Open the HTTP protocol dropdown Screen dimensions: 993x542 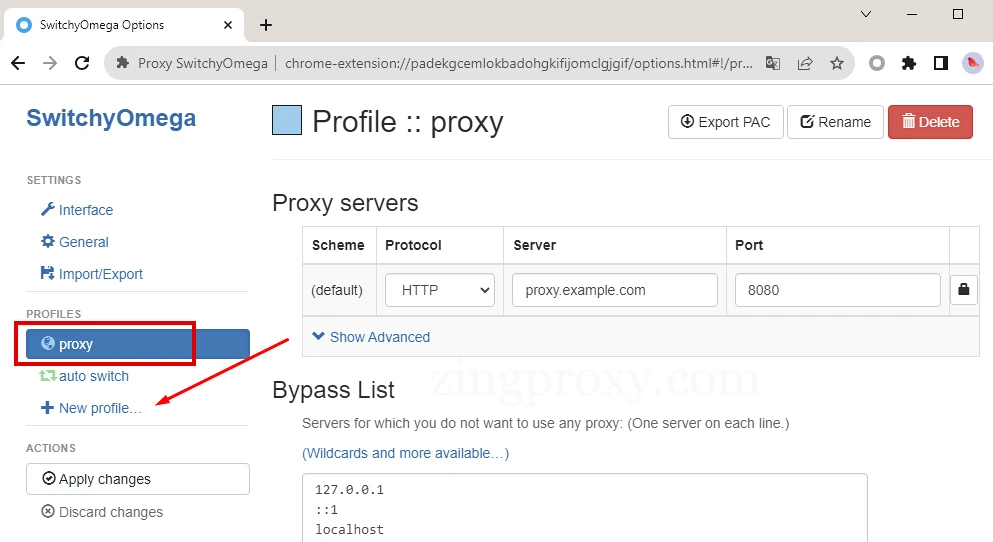tap(440, 290)
